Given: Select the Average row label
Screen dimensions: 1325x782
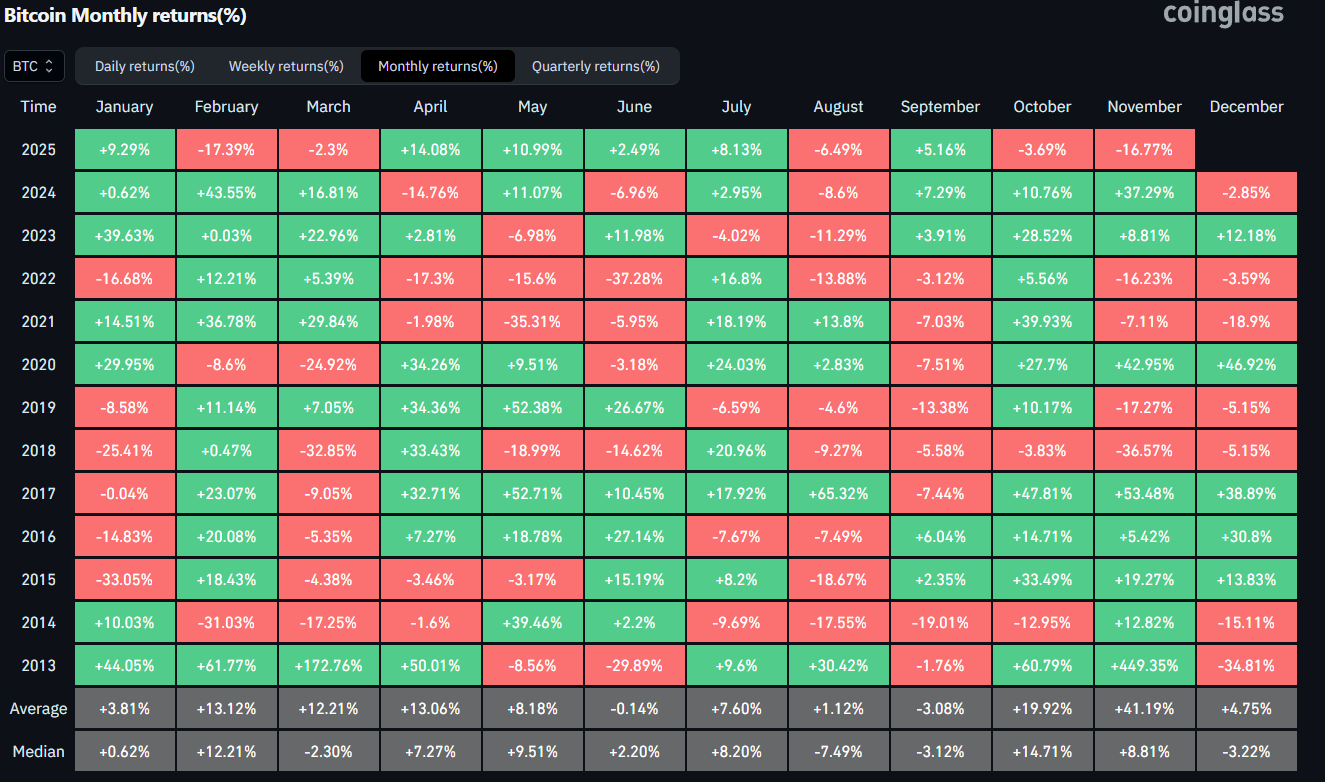Looking at the screenshot, I should 38,708.
